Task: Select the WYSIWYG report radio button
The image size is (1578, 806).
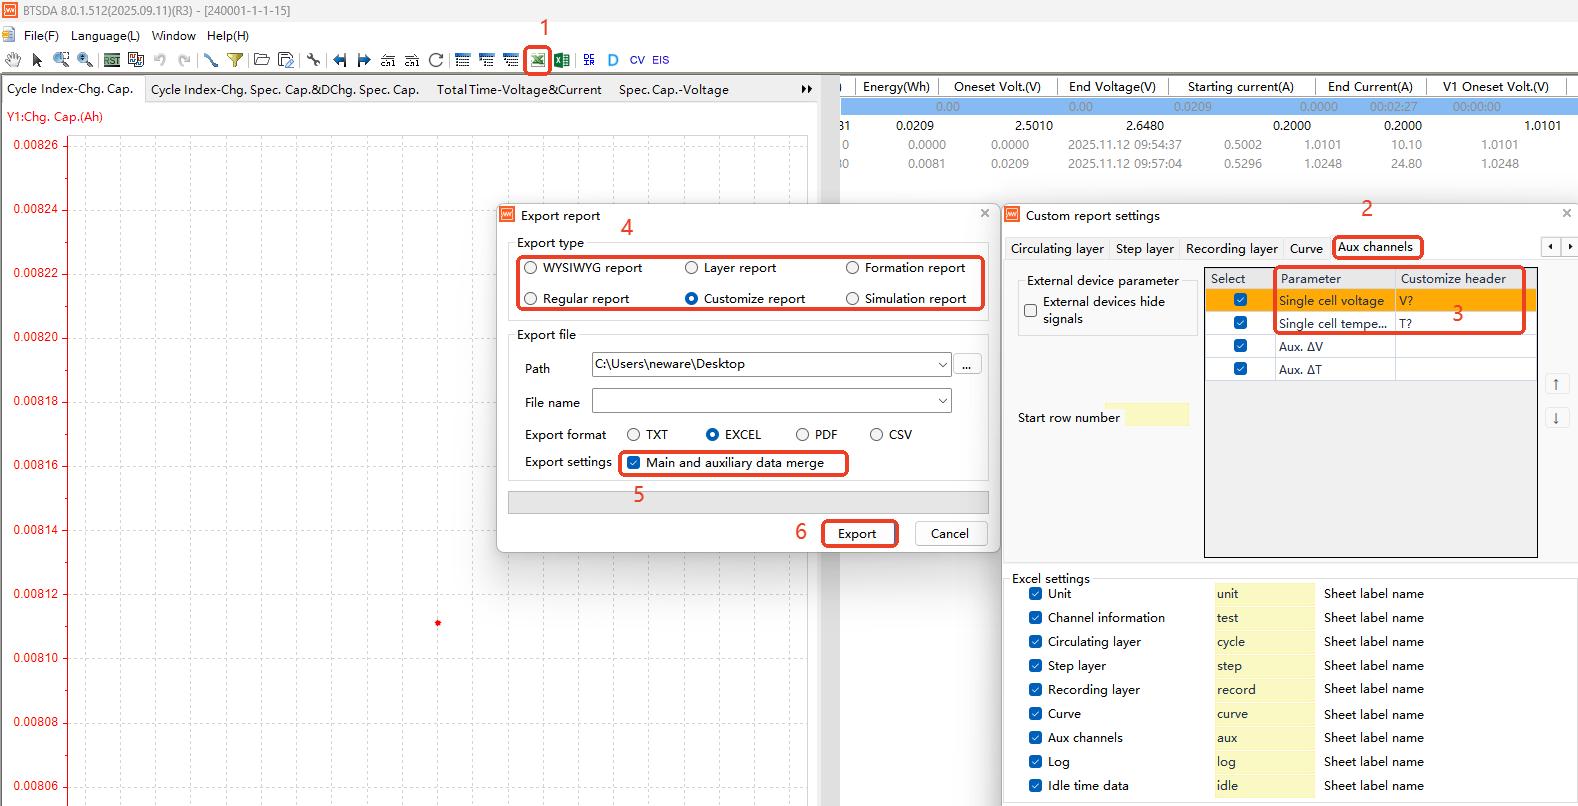Action: click(x=531, y=268)
